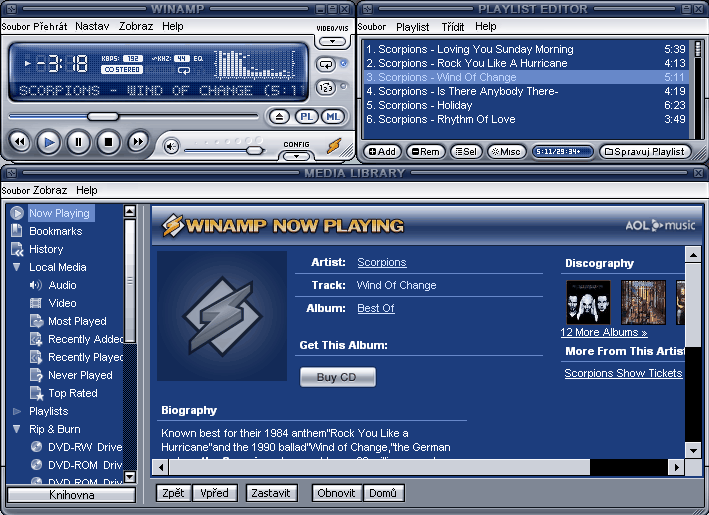This screenshot has height=515, width=709.
Task: Pause playback with the Pause button
Action: point(78,142)
